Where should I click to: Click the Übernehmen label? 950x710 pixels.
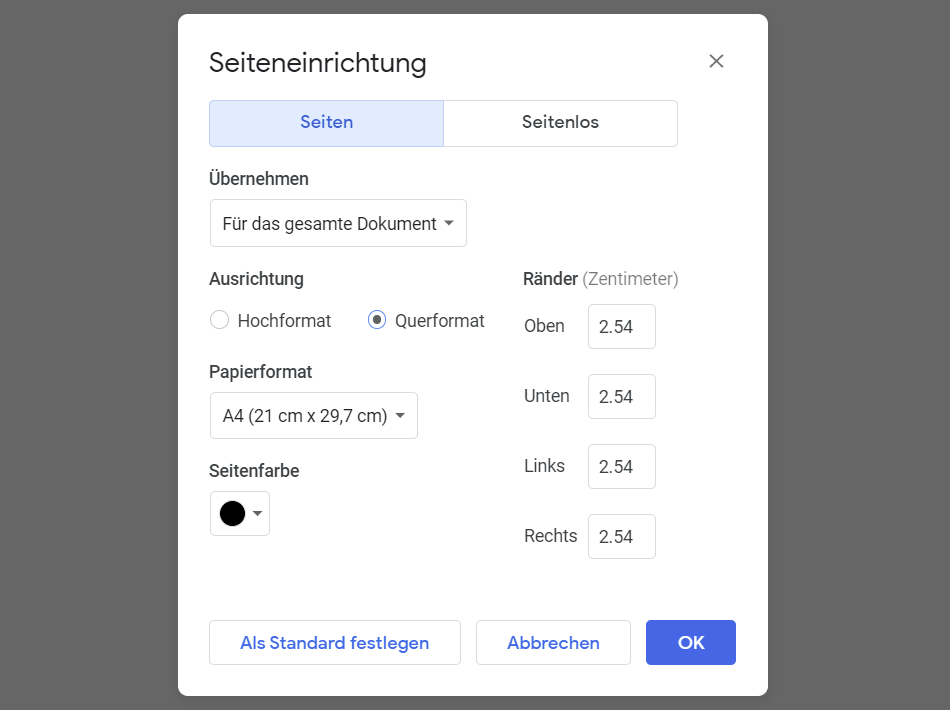(x=259, y=179)
